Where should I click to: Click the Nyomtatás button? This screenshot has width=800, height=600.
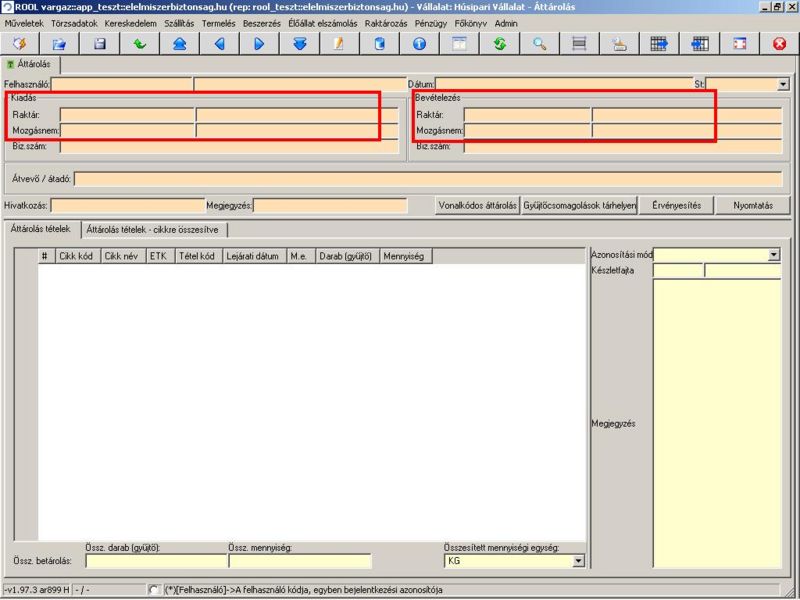pyautogui.click(x=753, y=206)
